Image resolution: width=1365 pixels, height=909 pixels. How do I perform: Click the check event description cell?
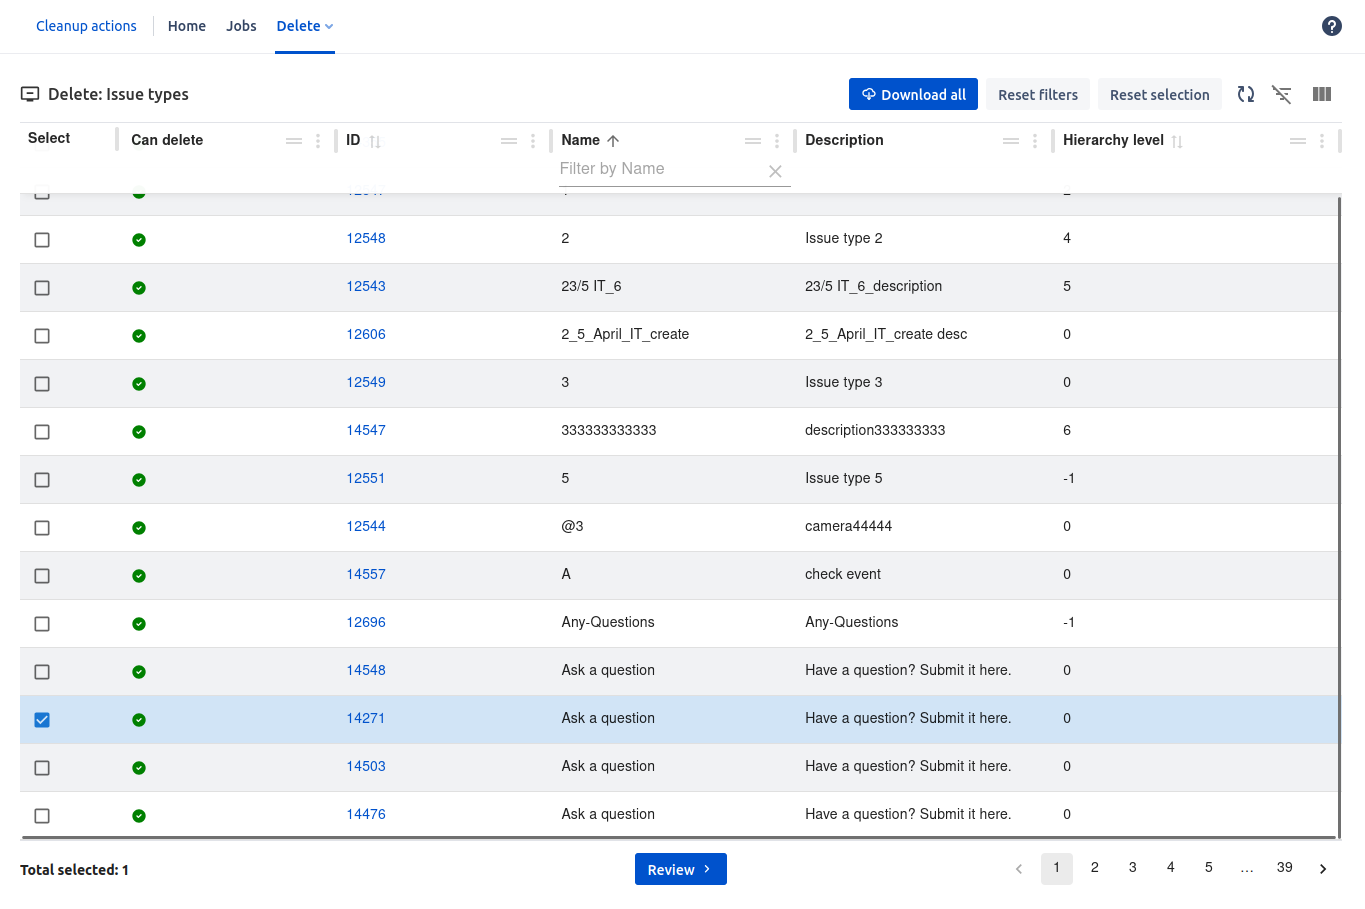point(843,574)
